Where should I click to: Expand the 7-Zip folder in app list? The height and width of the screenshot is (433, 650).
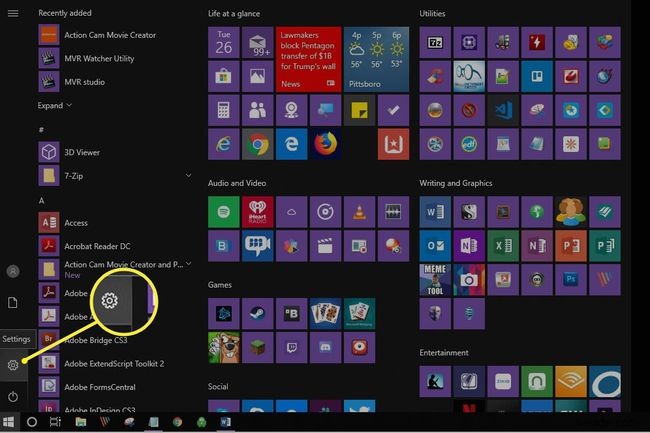189,176
